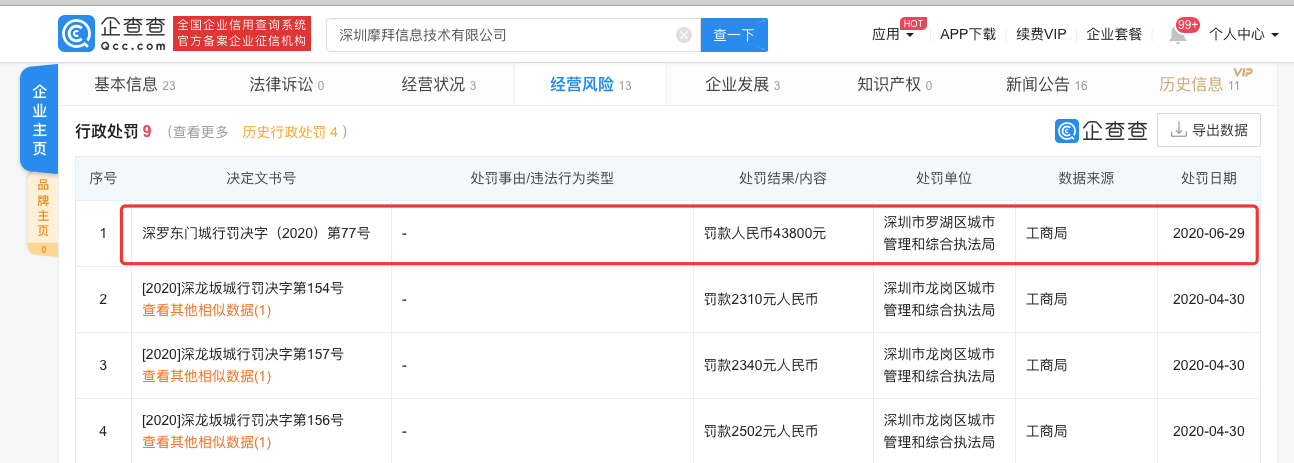Click penalty date 2020-06-29

tap(1208, 233)
